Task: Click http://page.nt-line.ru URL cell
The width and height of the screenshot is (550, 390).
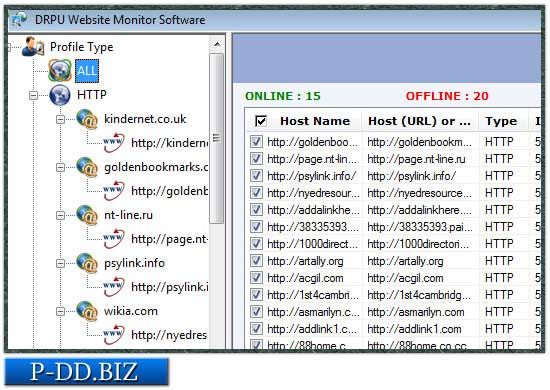Action: click(x=416, y=159)
